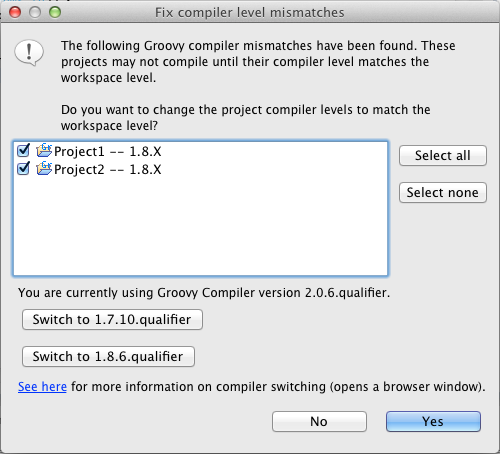The height and width of the screenshot is (454, 500).
Task: Click the gray minimize window button
Action: [35, 12]
